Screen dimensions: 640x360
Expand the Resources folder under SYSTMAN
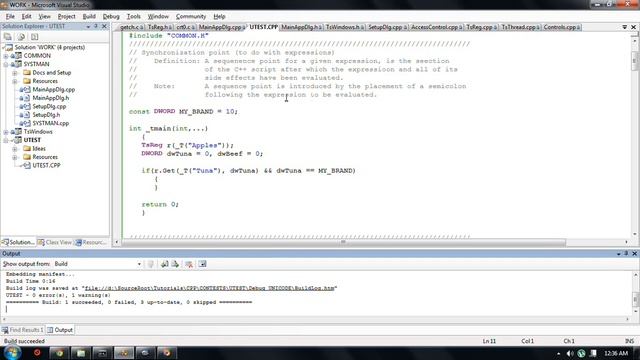15,81
